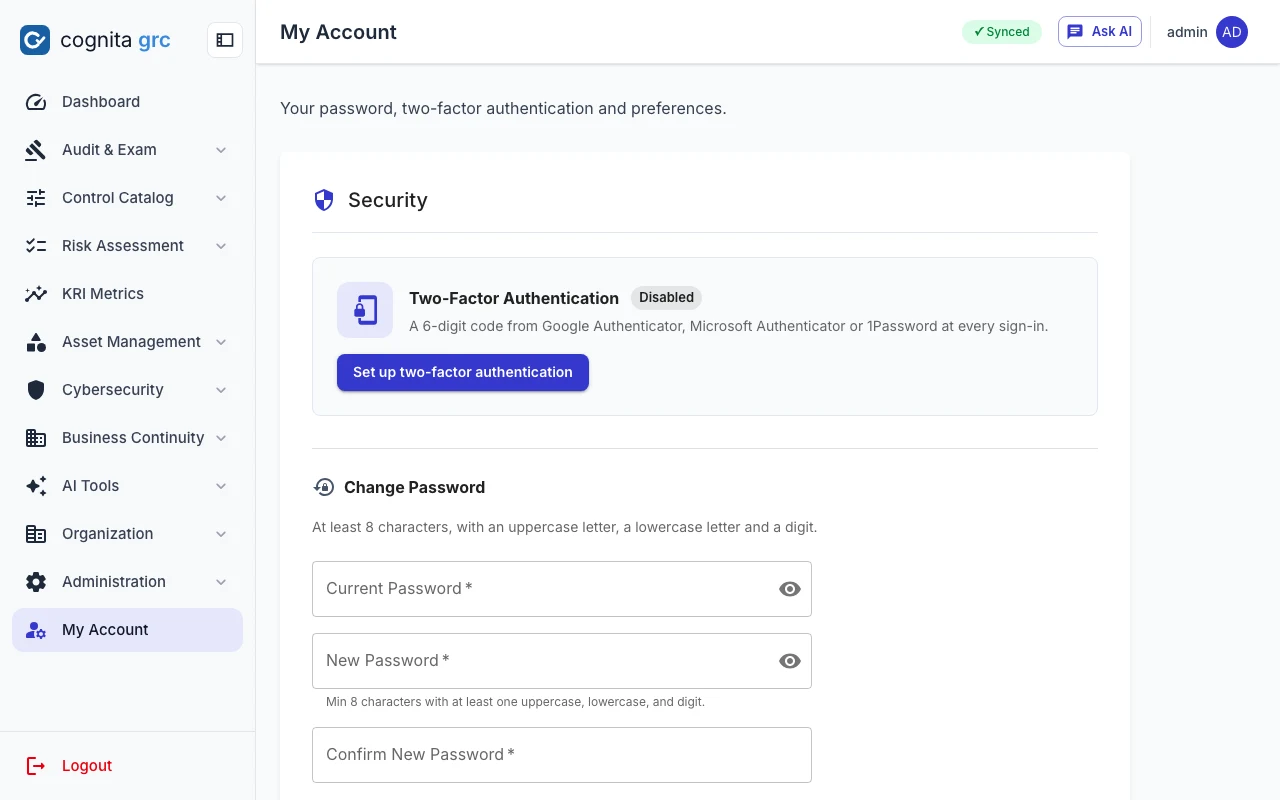Click the Risk Assessment checklist icon
Image resolution: width=1280 pixels, height=800 pixels.
(x=36, y=246)
